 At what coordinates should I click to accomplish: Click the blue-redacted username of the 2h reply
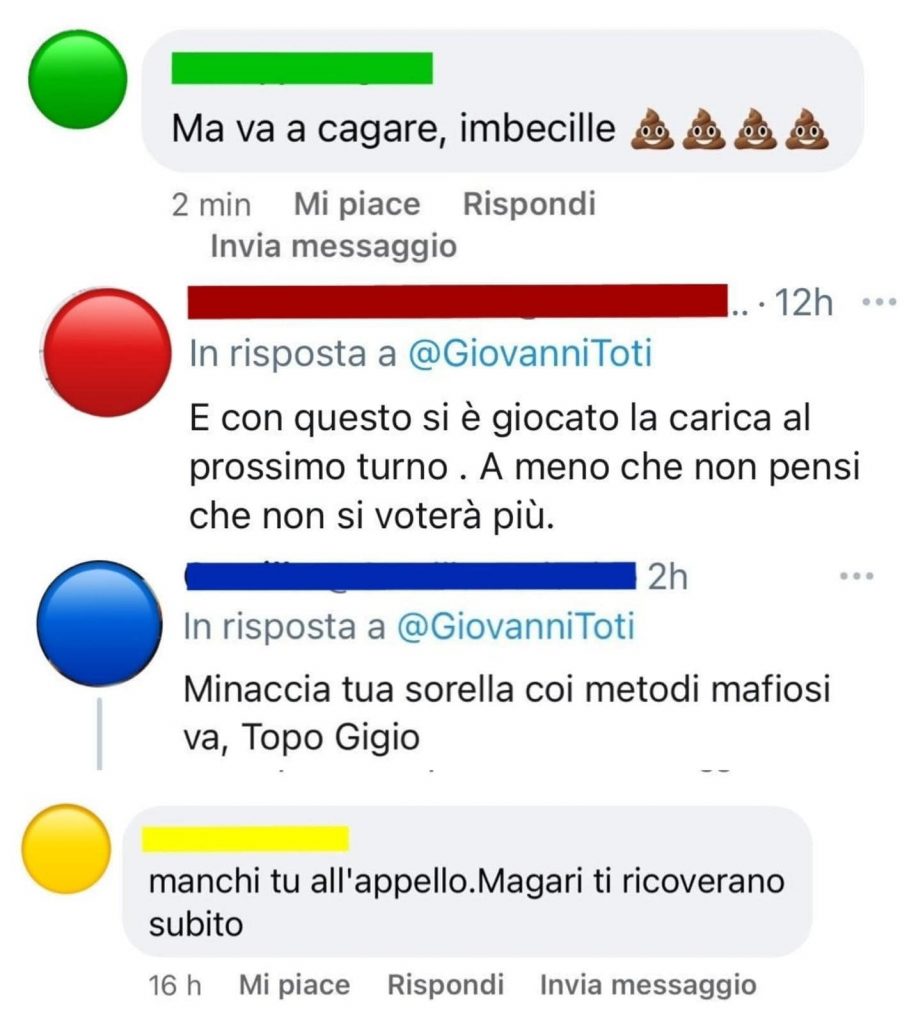[412, 576]
